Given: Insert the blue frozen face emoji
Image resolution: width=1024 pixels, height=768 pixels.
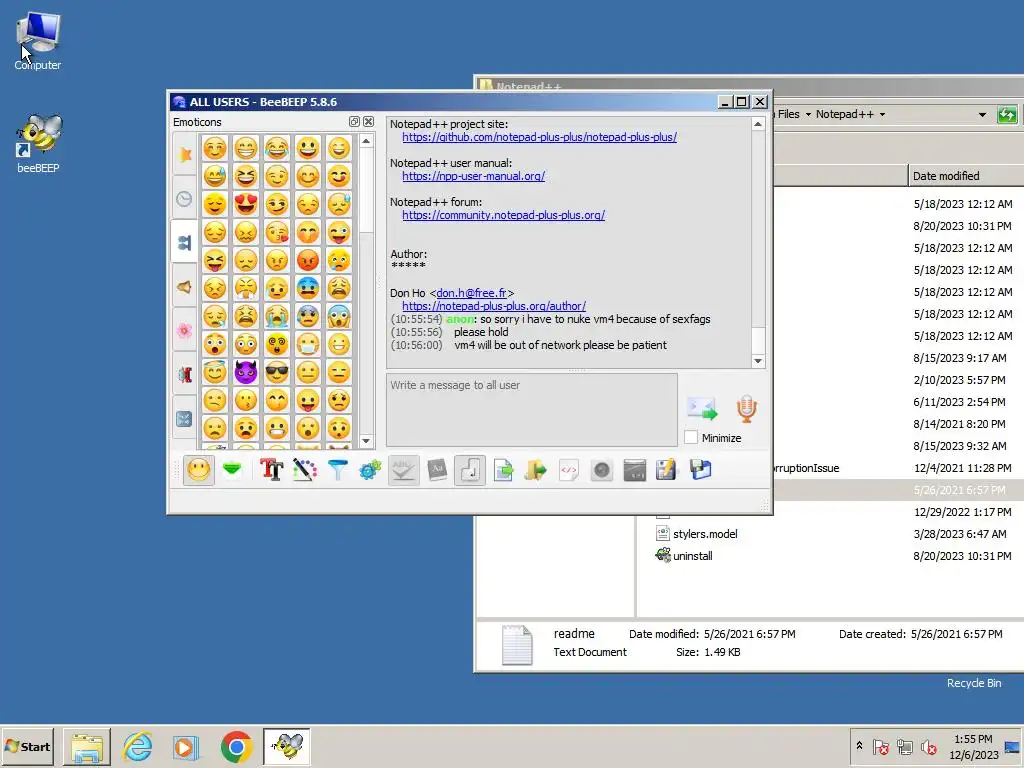Looking at the screenshot, I should click(x=308, y=288).
